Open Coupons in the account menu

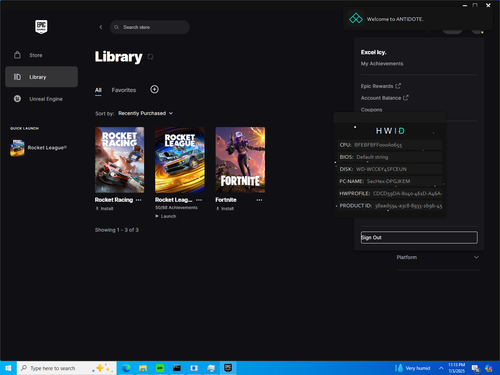[371, 110]
